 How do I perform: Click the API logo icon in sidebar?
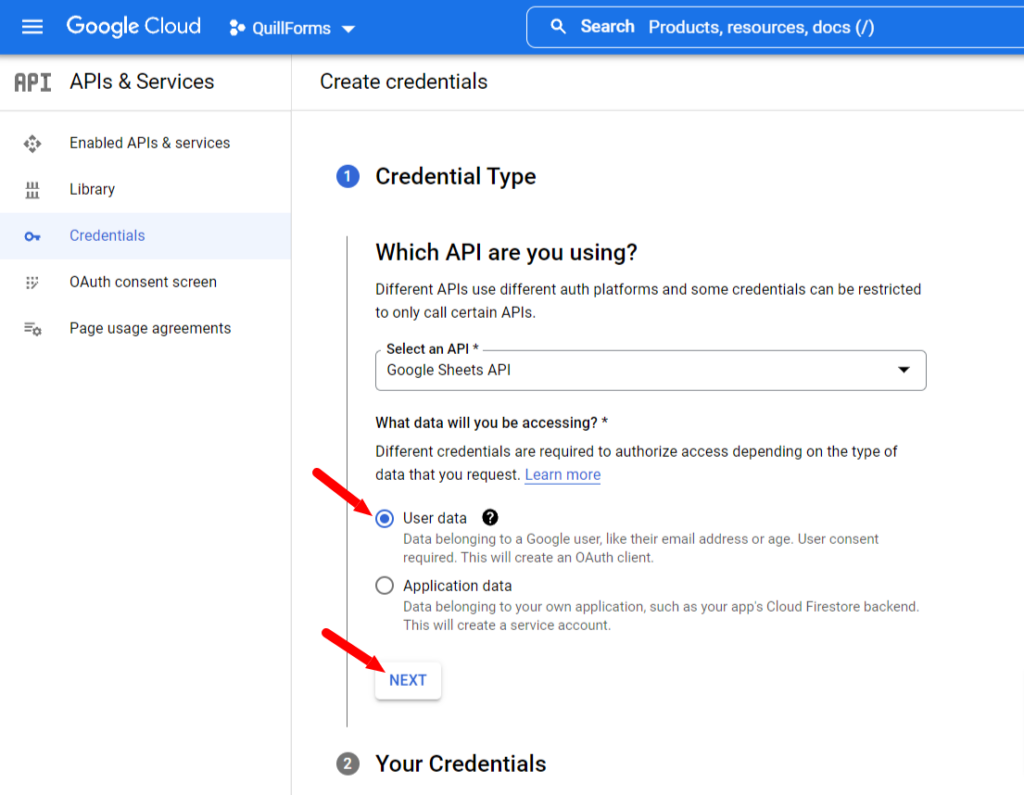(x=33, y=82)
